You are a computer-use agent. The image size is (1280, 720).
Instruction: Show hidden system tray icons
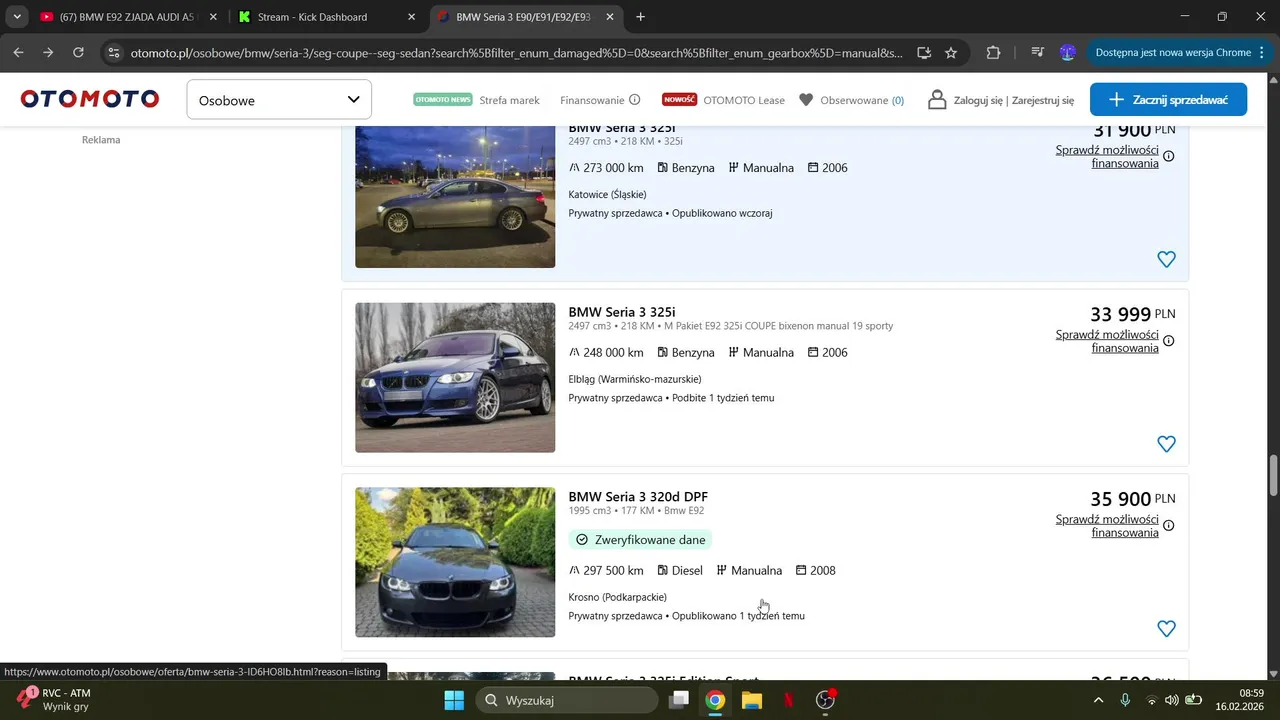coord(1098,700)
